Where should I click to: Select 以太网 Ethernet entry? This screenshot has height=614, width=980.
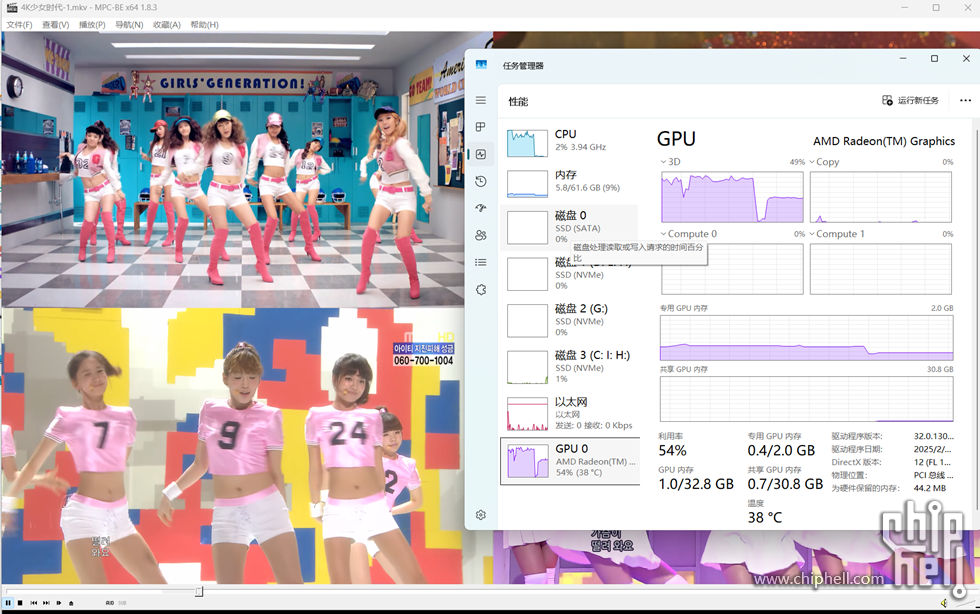(x=570, y=413)
